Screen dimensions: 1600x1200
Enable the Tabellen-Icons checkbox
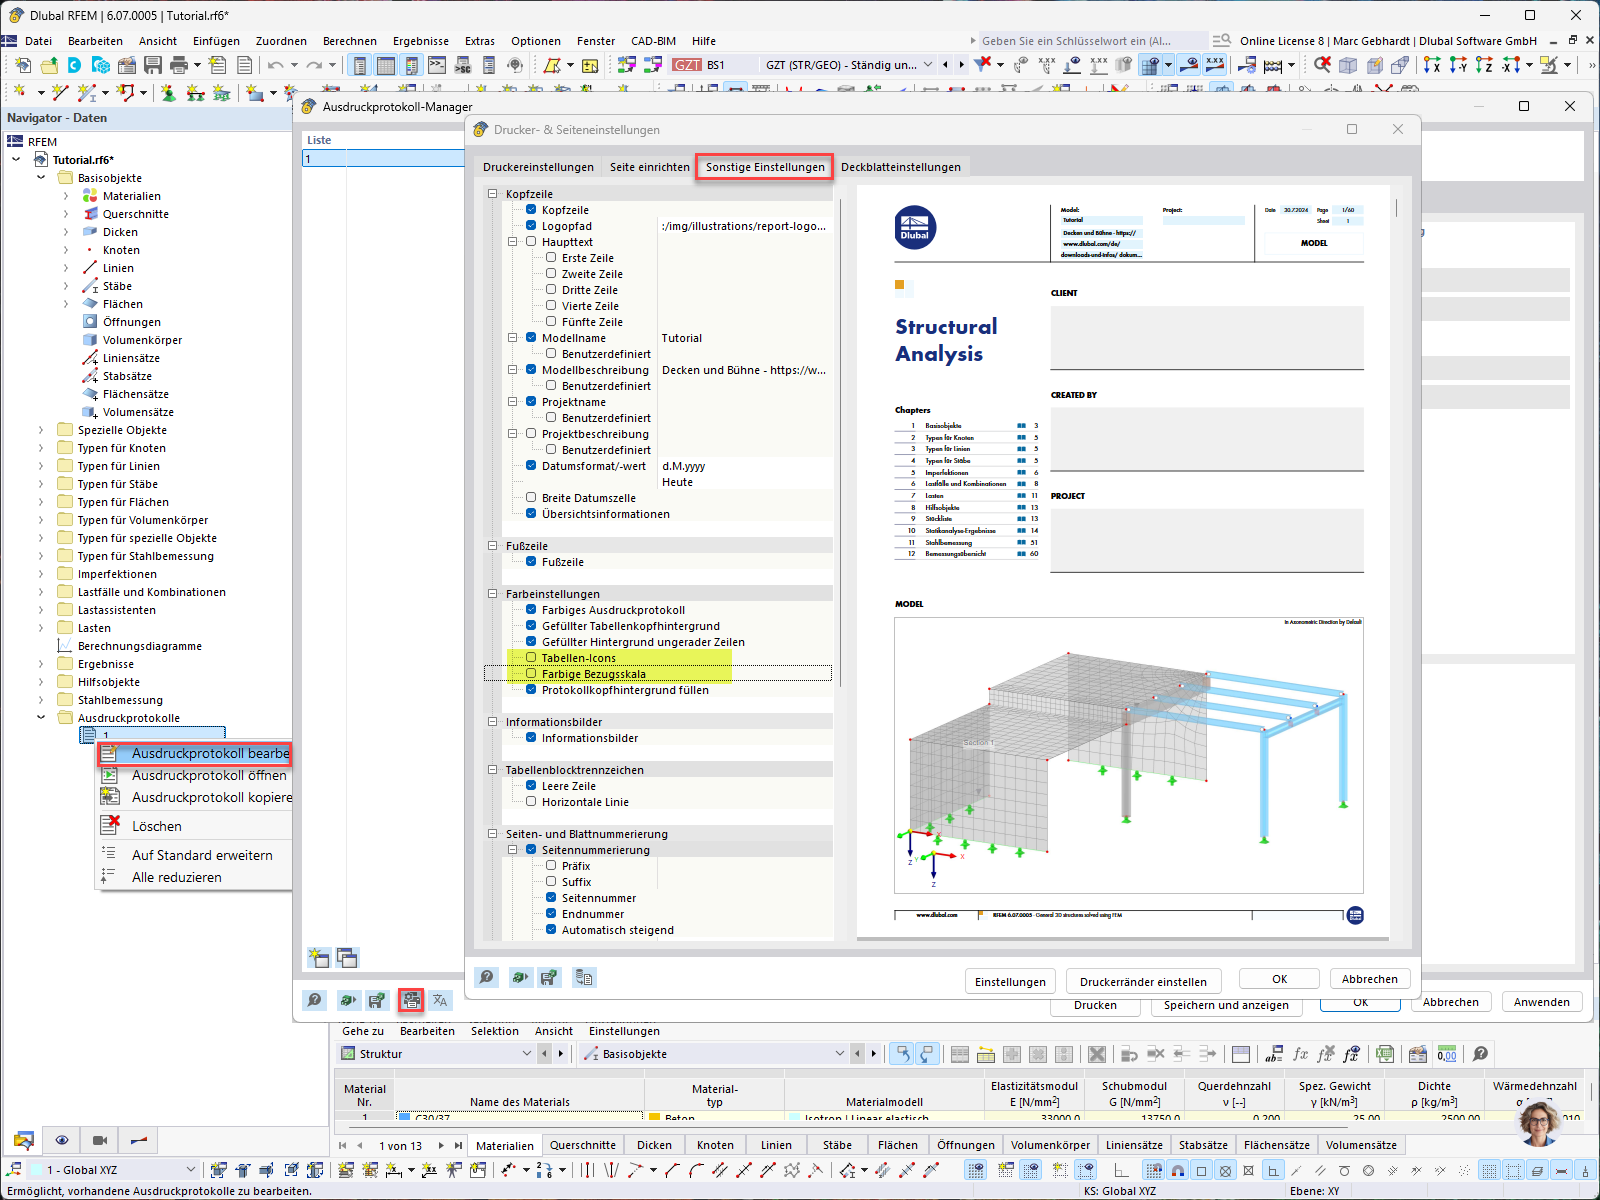[530, 658]
